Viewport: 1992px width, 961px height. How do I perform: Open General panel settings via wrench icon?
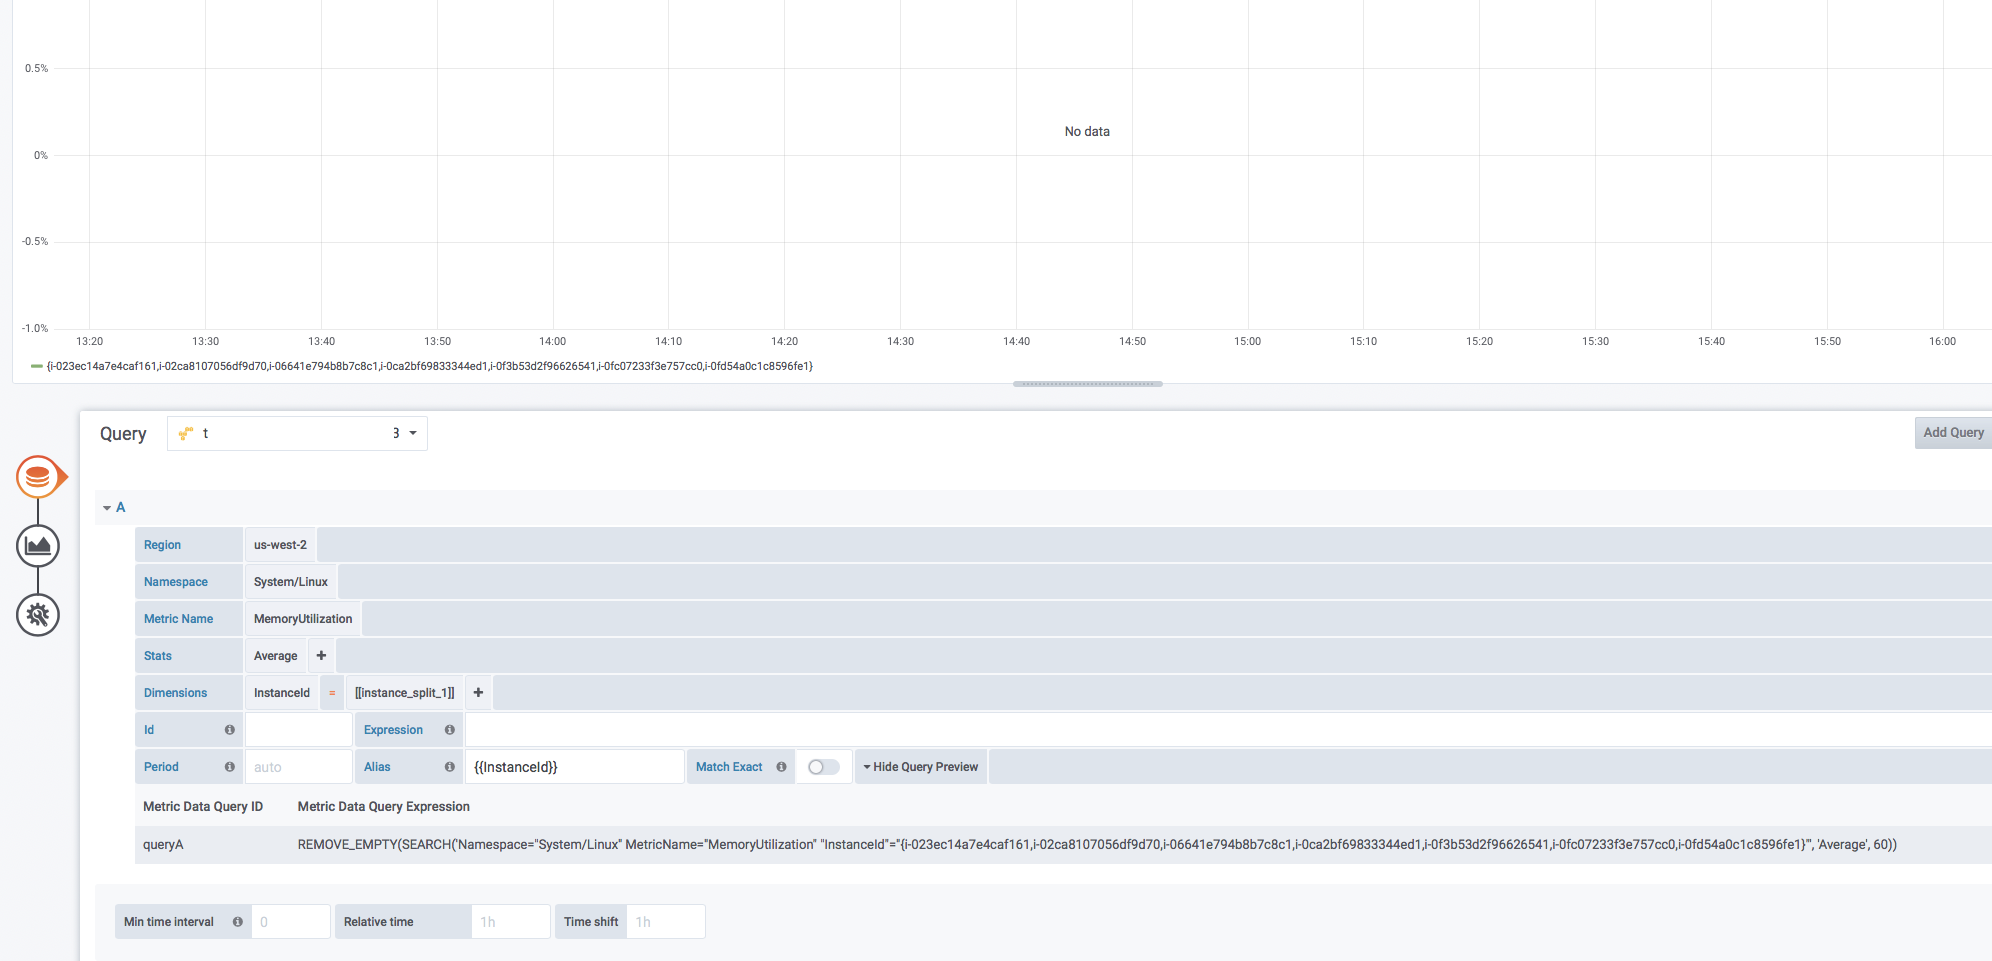coord(38,615)
